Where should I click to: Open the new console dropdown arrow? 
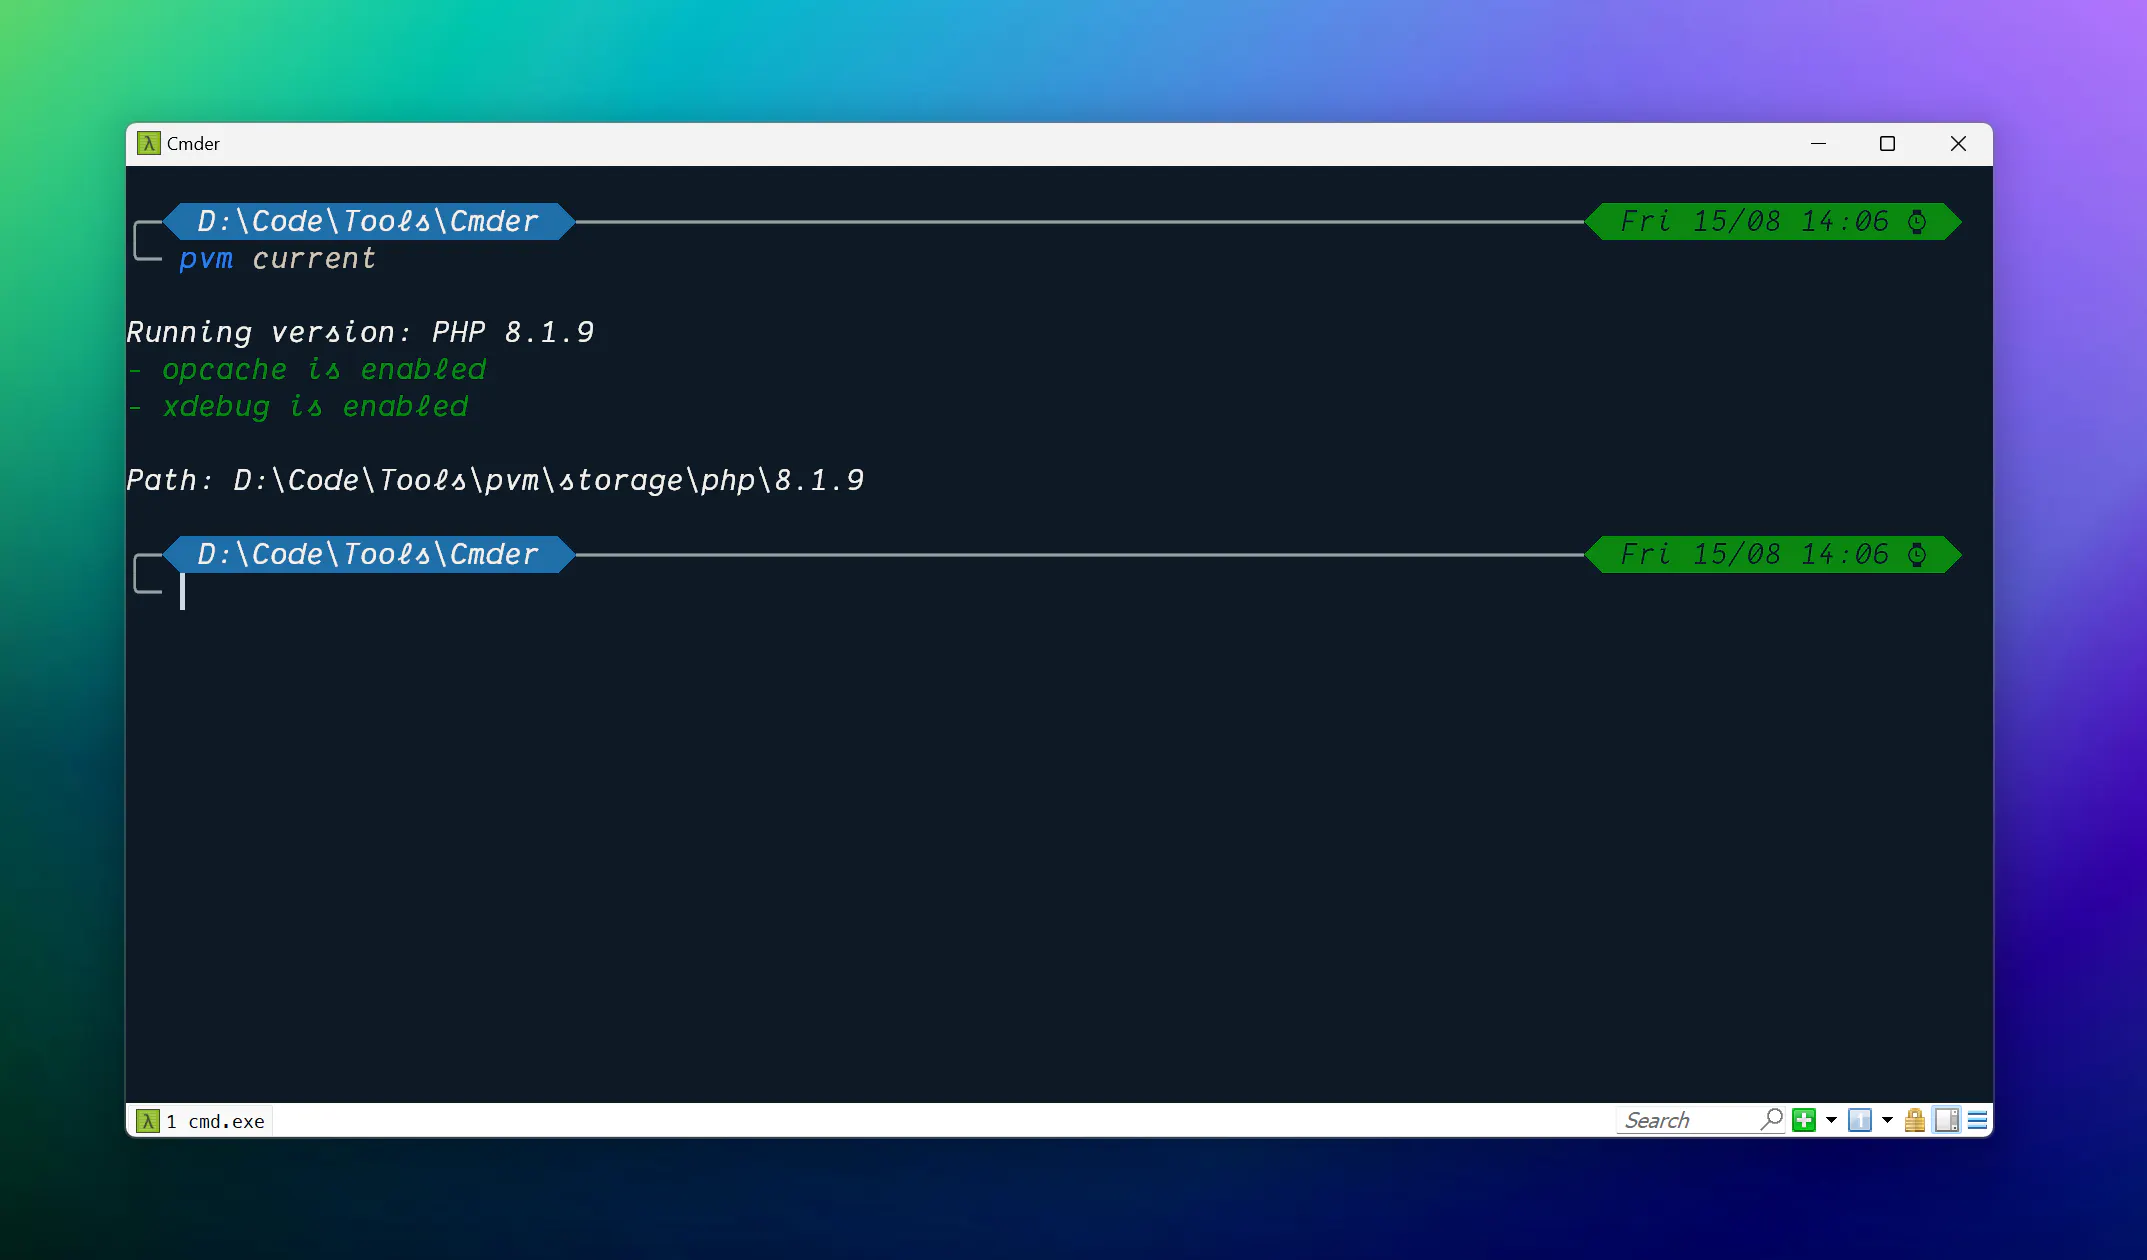point(1831,1120)
